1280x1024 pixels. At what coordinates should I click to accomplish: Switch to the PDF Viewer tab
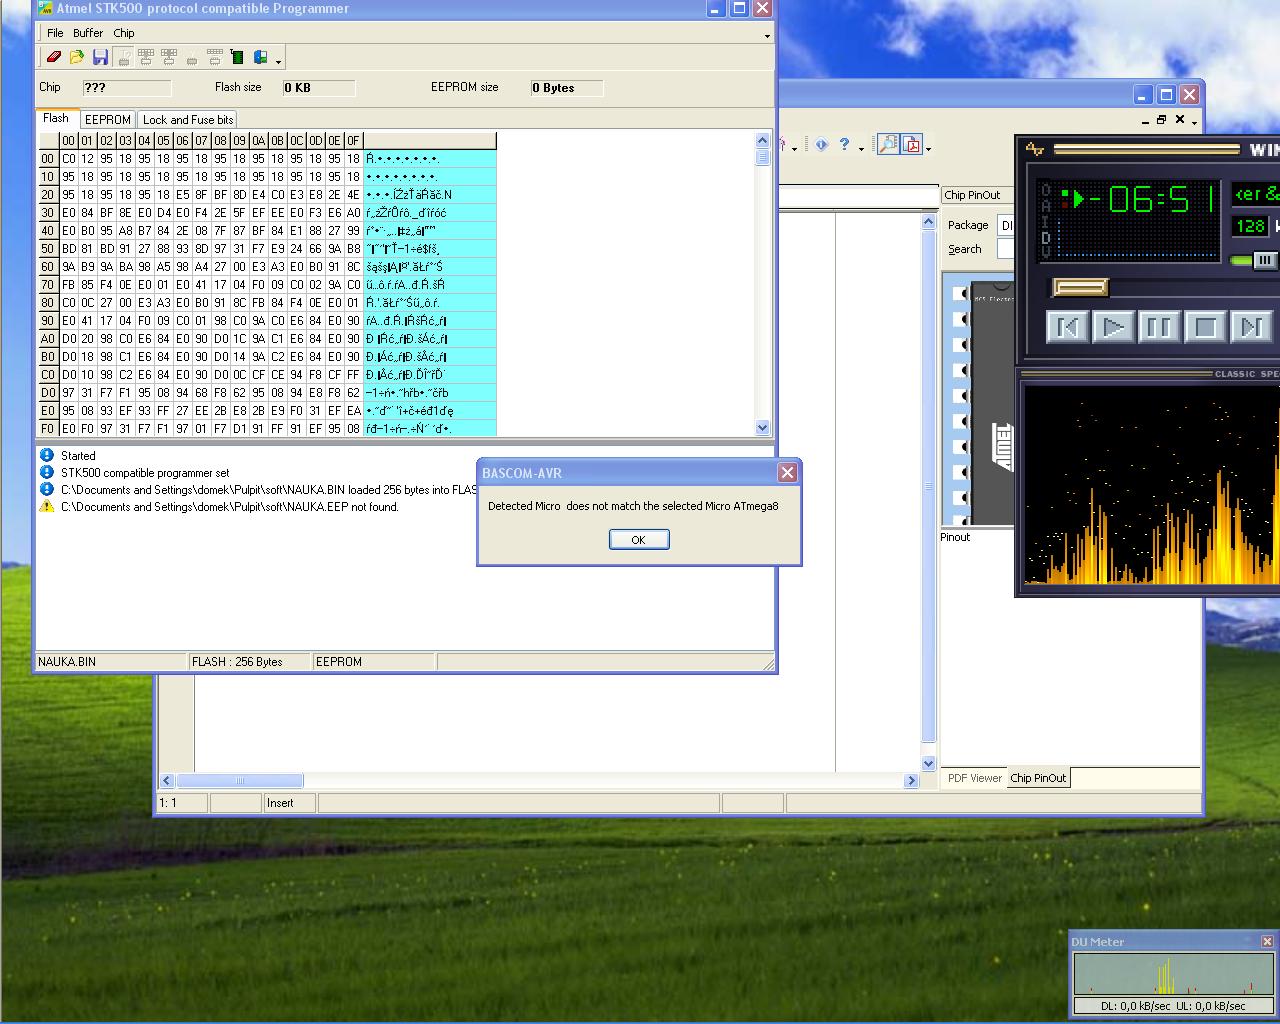[x=974, y=778]
